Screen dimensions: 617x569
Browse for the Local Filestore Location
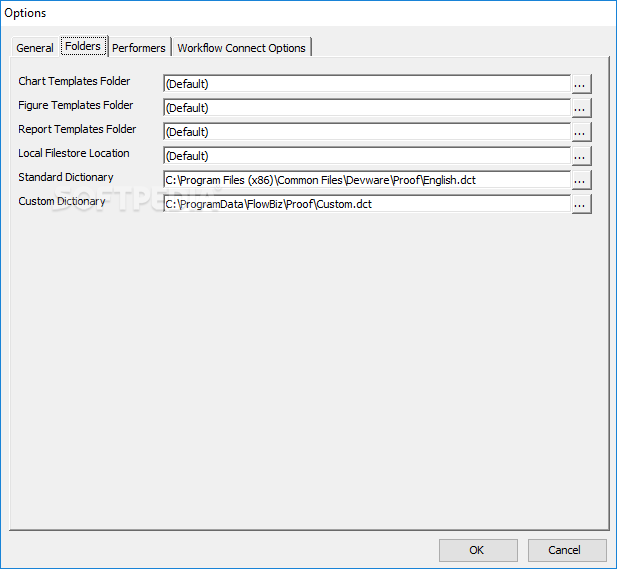[x=581, y=156]
